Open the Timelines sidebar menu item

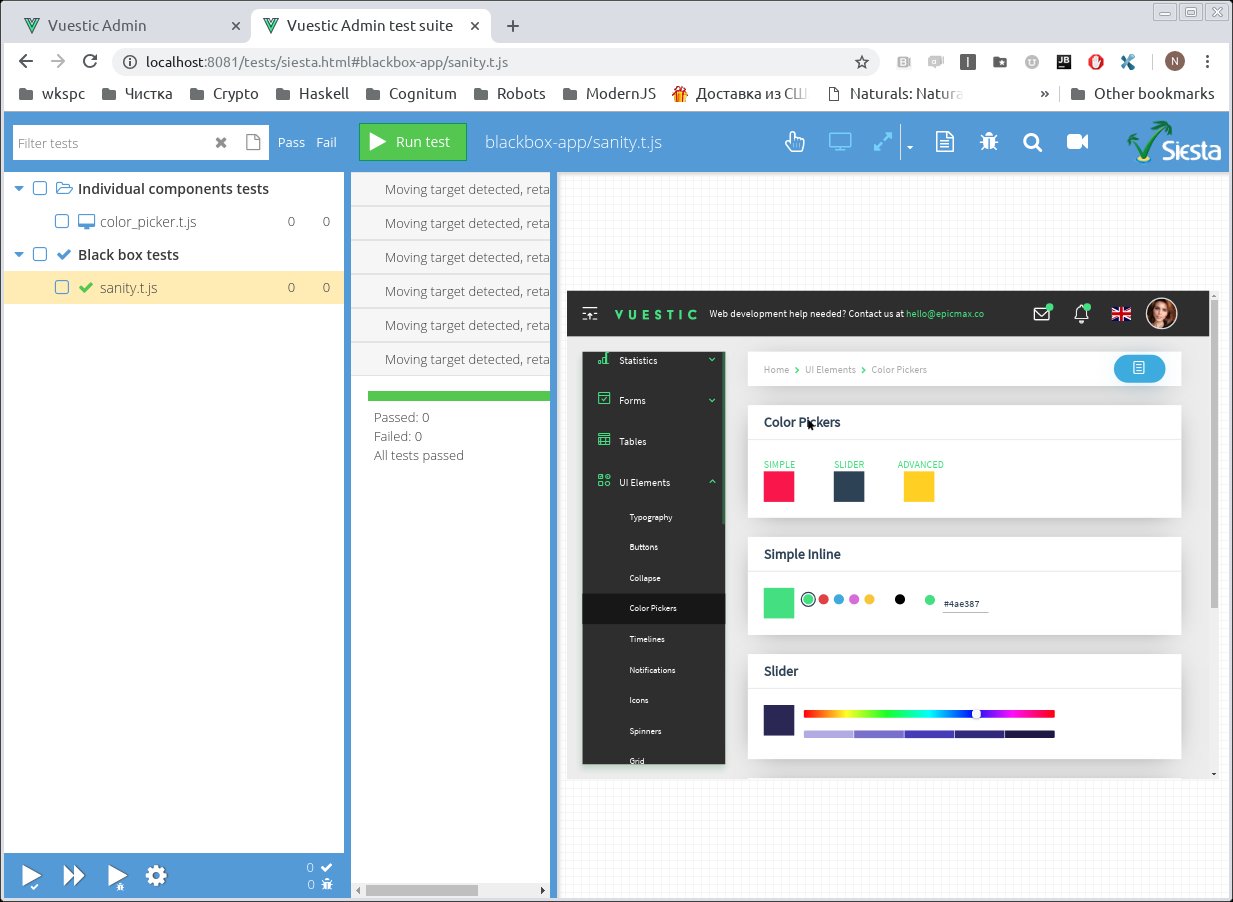(647, 639)
